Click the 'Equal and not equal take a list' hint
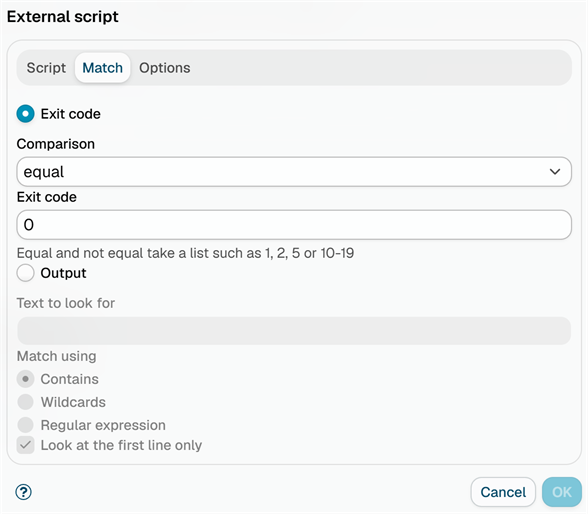The width and height of the screenshot is (588, 514). pos(185,253)
